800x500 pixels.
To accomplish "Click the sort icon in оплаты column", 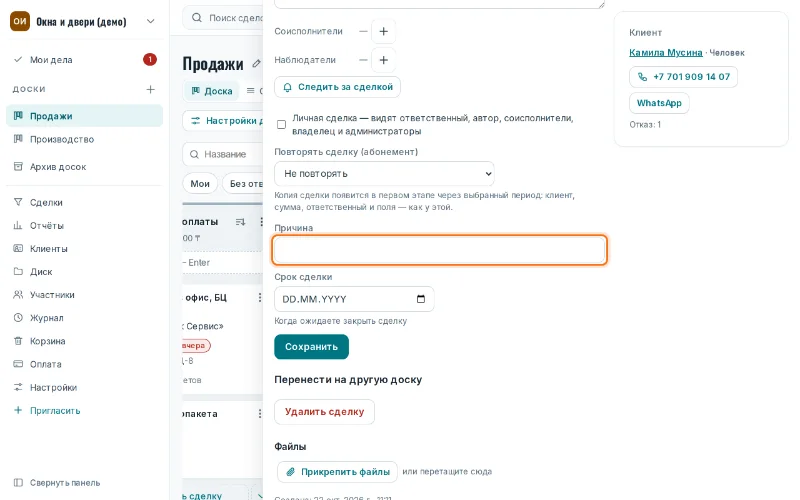I will click(x=240, y=222).
